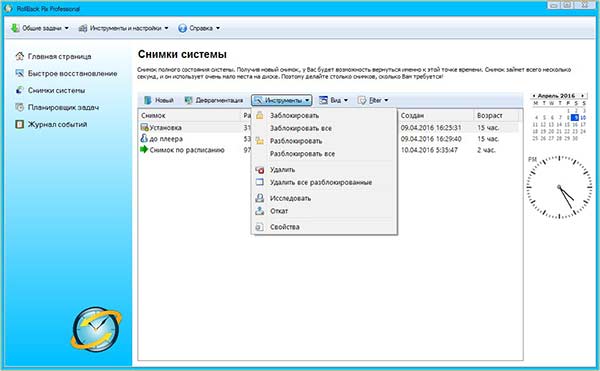This screenshot has width=600, height=371.
Task: Go to next month in calendar
Action: tap(582, 95)
